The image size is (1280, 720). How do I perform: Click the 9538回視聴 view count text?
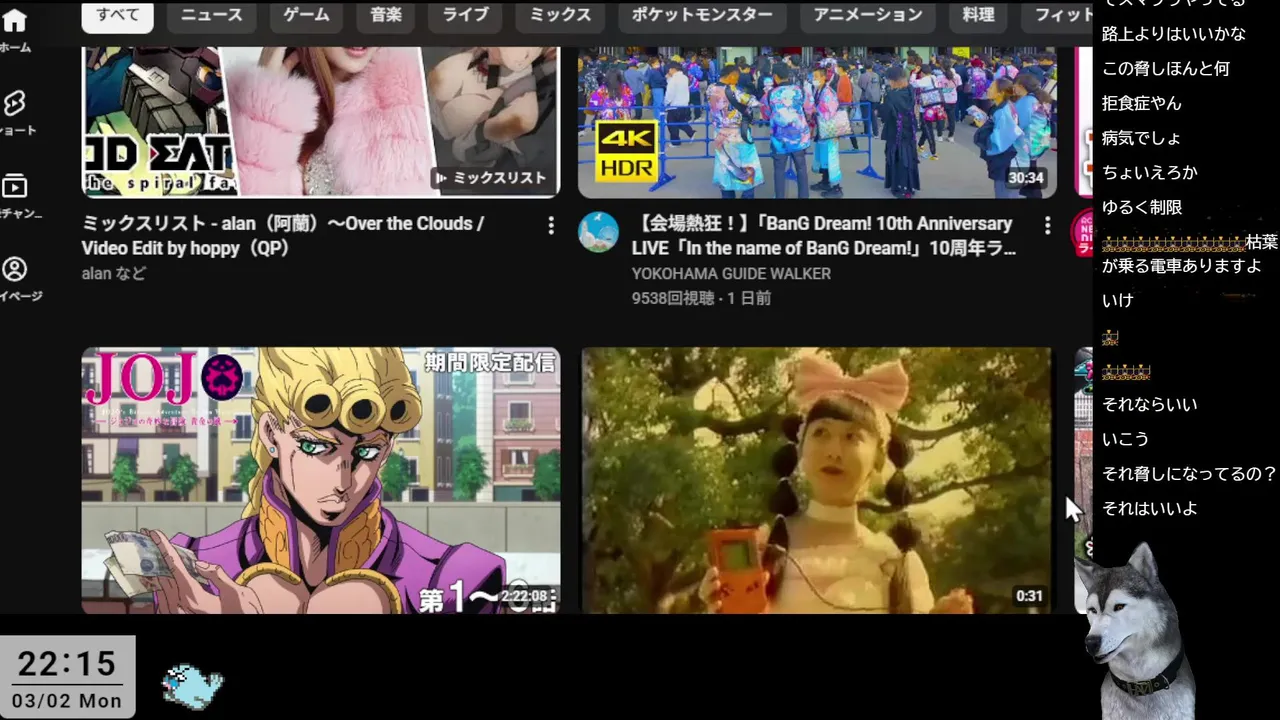[675, 298]
